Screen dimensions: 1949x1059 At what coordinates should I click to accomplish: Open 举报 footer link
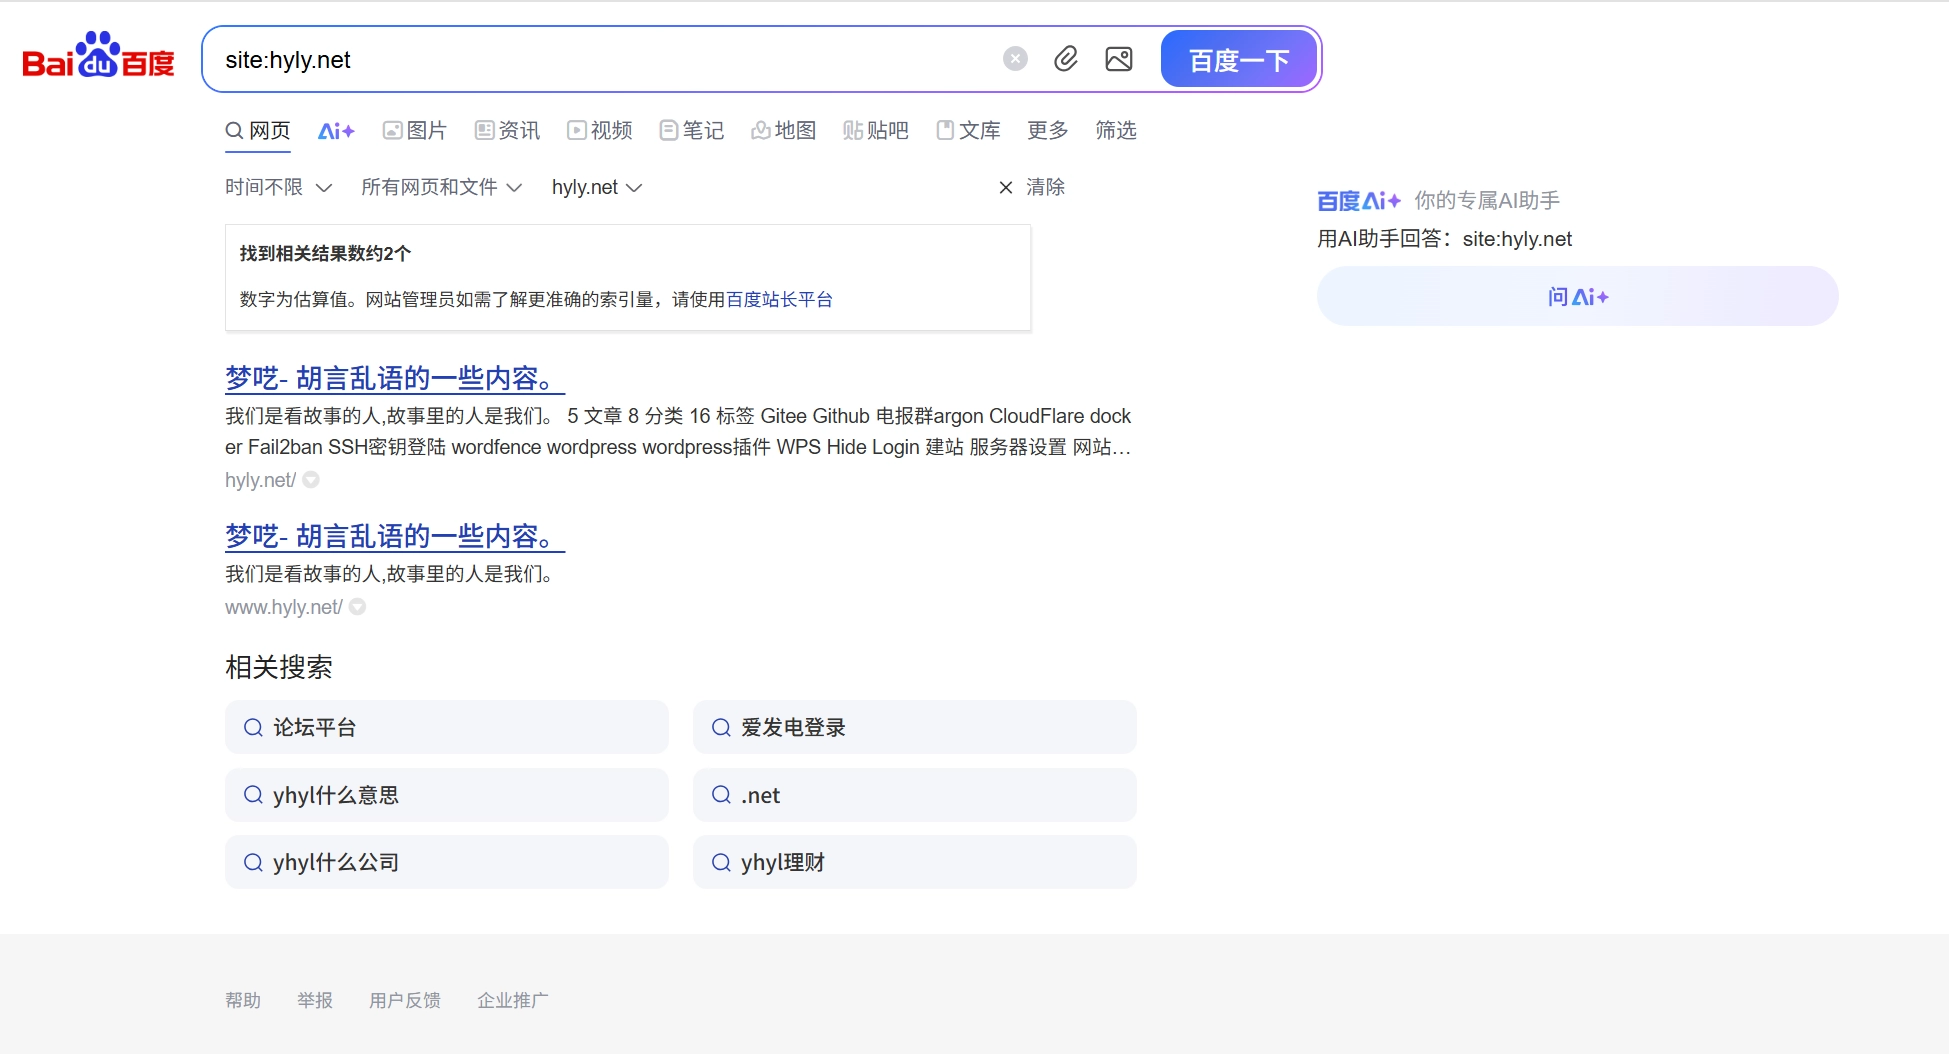click(315, 1001)
